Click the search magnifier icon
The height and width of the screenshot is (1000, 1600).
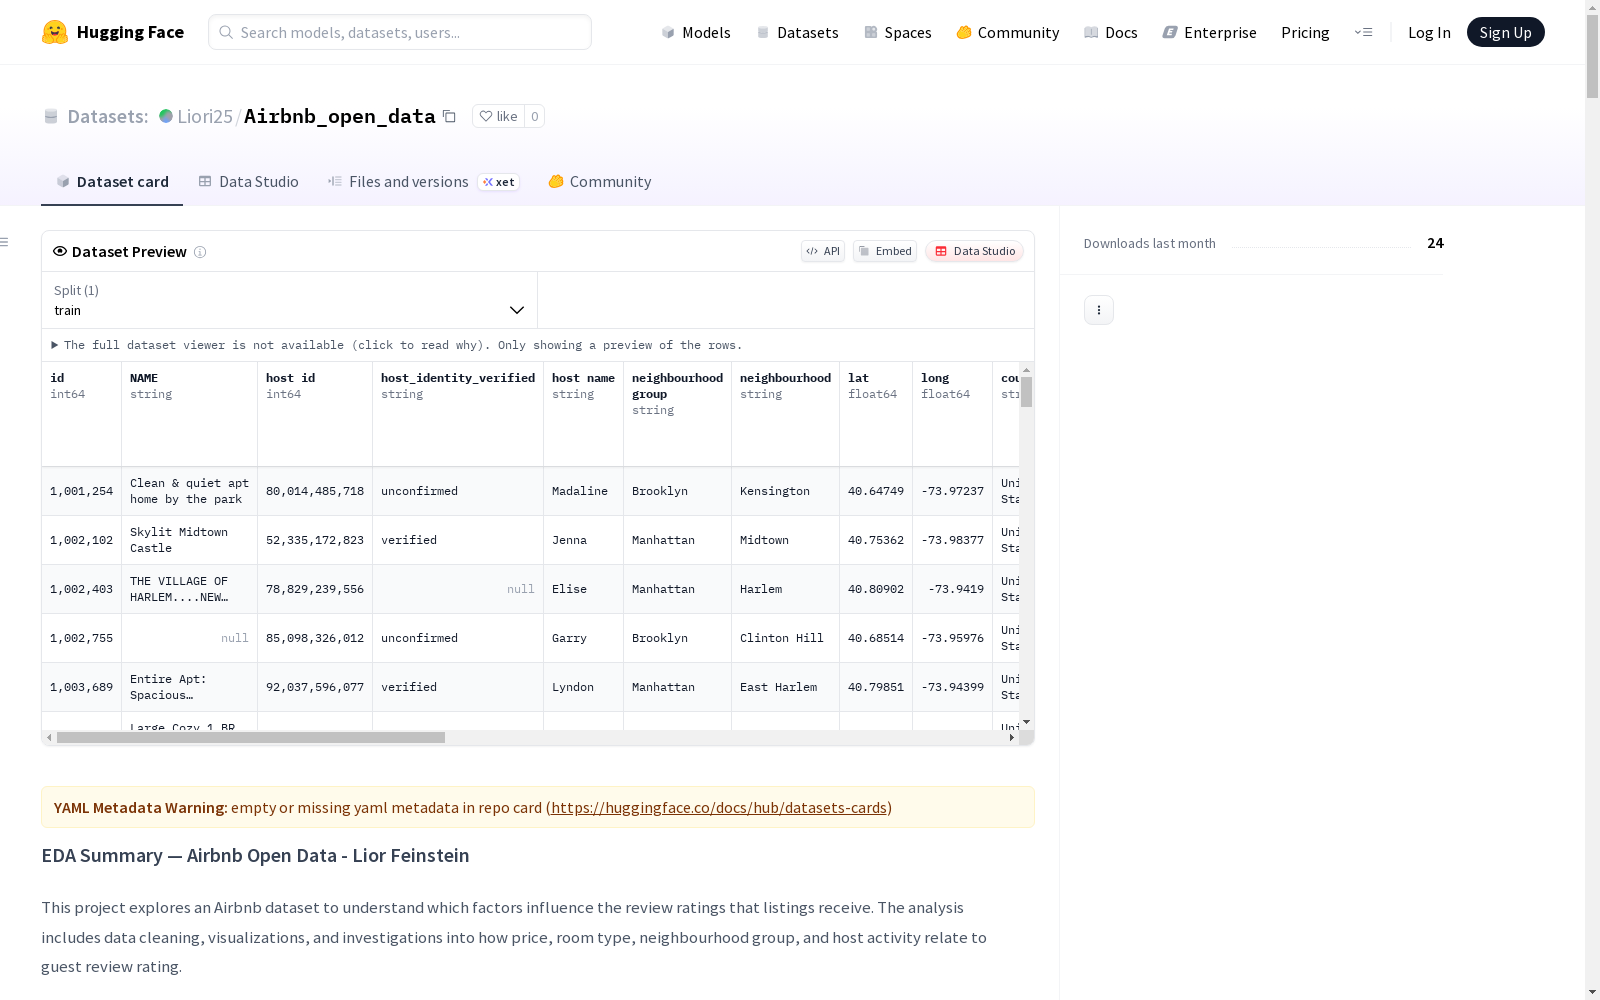pos(226,32)
